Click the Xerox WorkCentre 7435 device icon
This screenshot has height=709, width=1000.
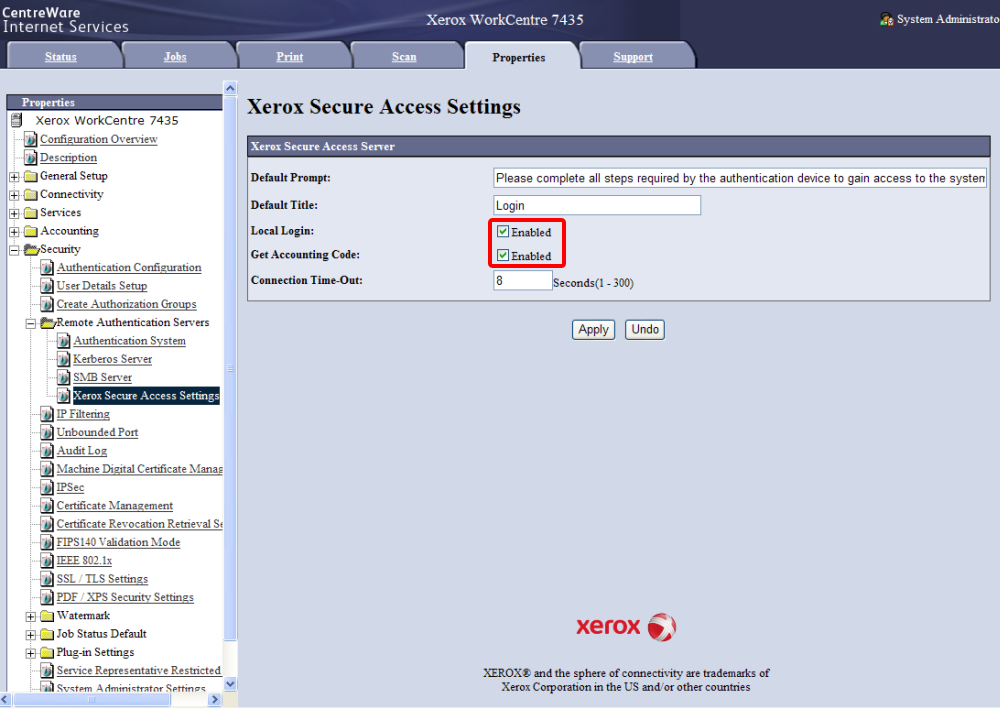(x=16, y=120)
